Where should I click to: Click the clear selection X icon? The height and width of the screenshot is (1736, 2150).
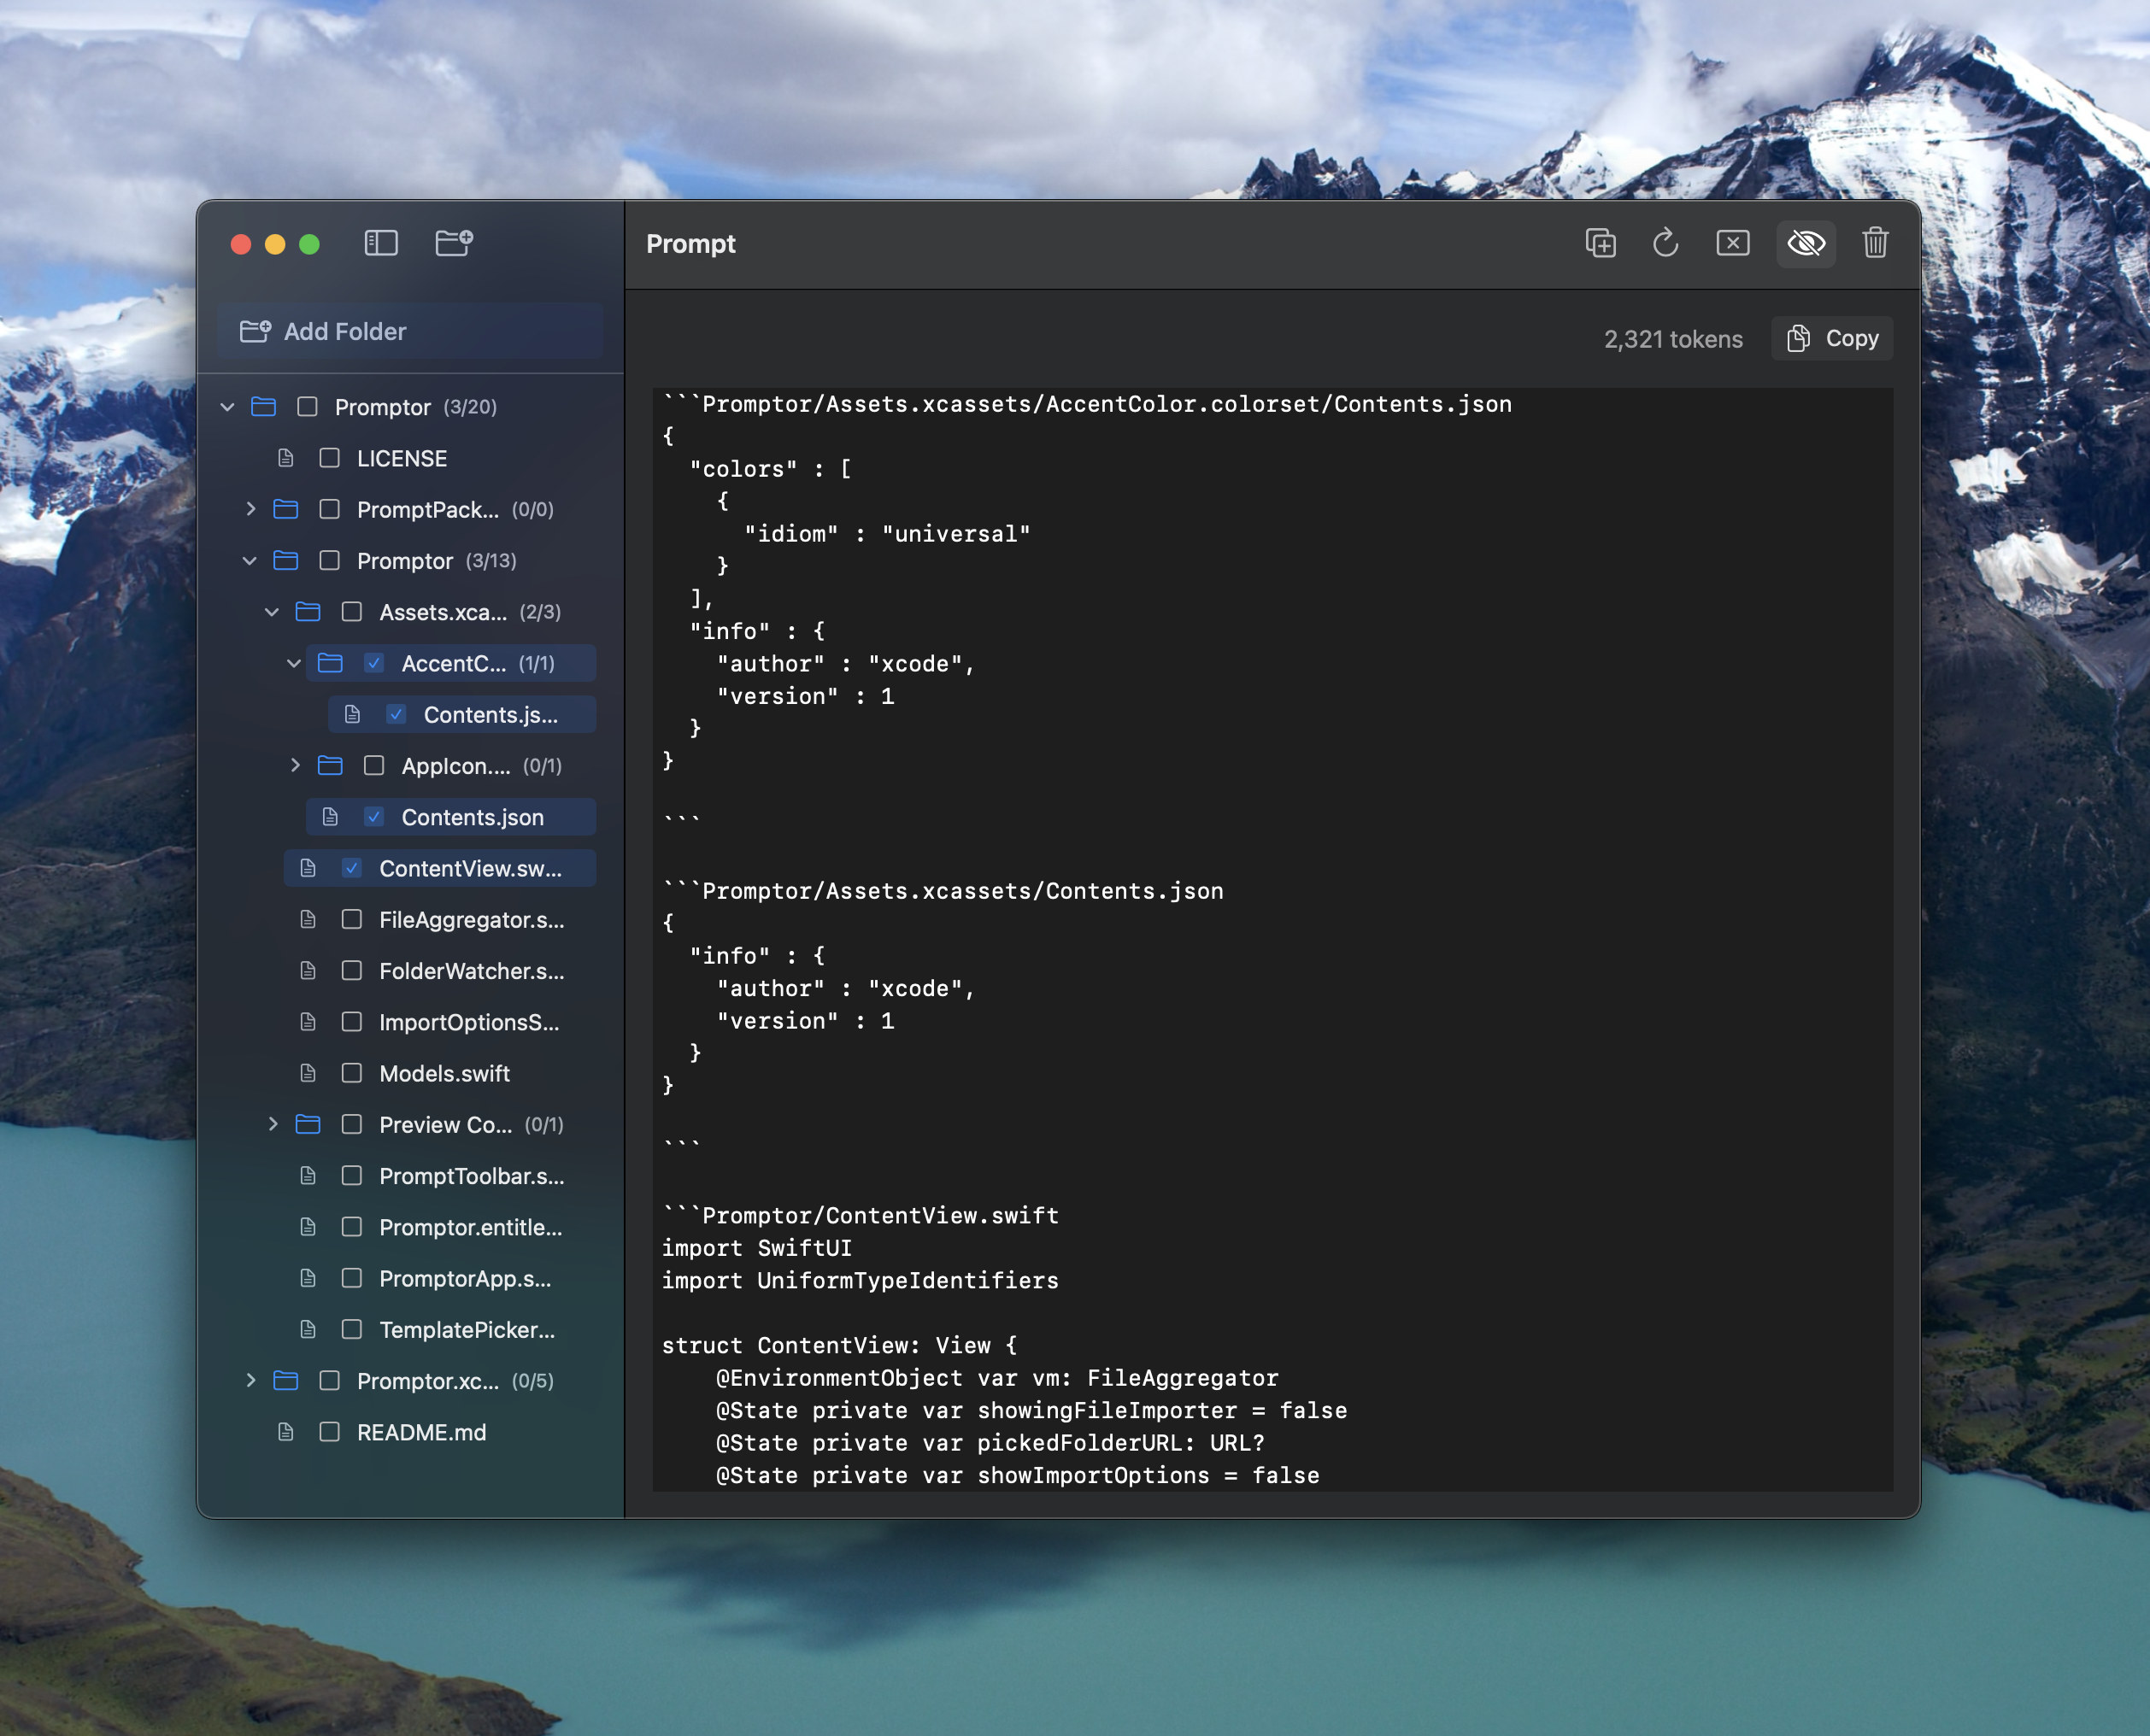pos(1732,243)
